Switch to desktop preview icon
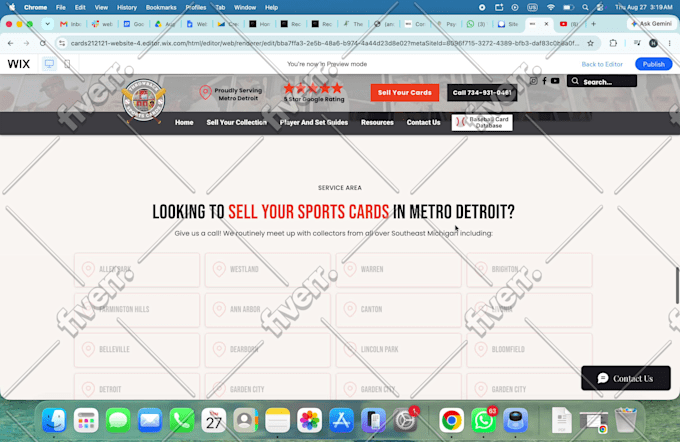Screen dimensions: 680x442 (49, 64)
